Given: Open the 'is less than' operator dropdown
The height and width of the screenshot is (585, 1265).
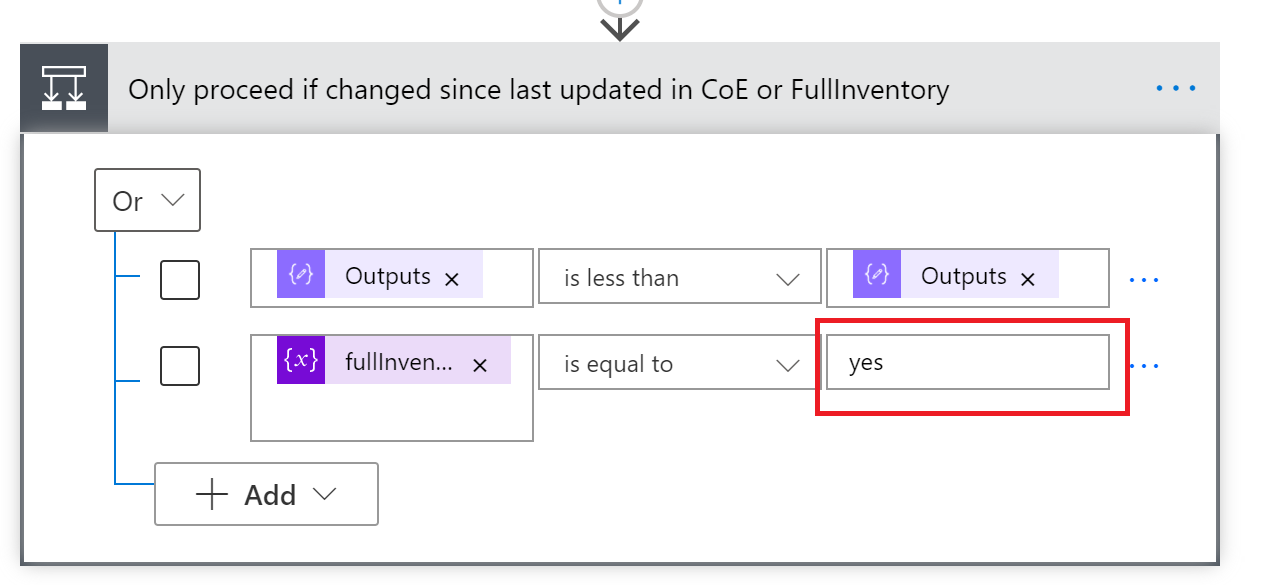Looking at the screenshot, I should (679, 277).
